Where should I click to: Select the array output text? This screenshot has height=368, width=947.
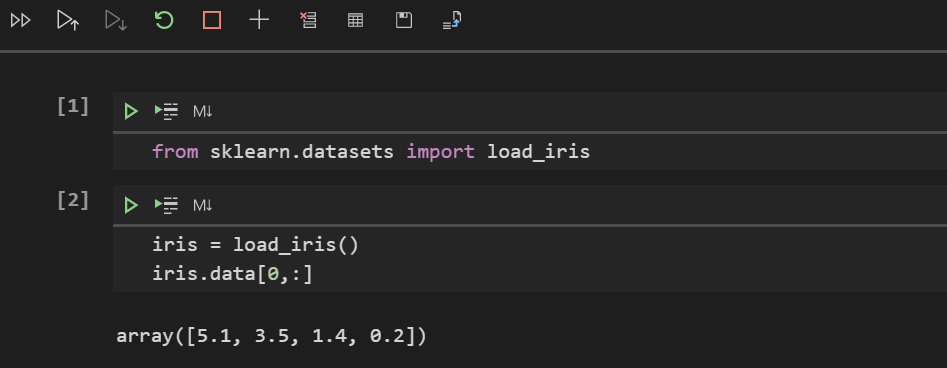(271, 336)
